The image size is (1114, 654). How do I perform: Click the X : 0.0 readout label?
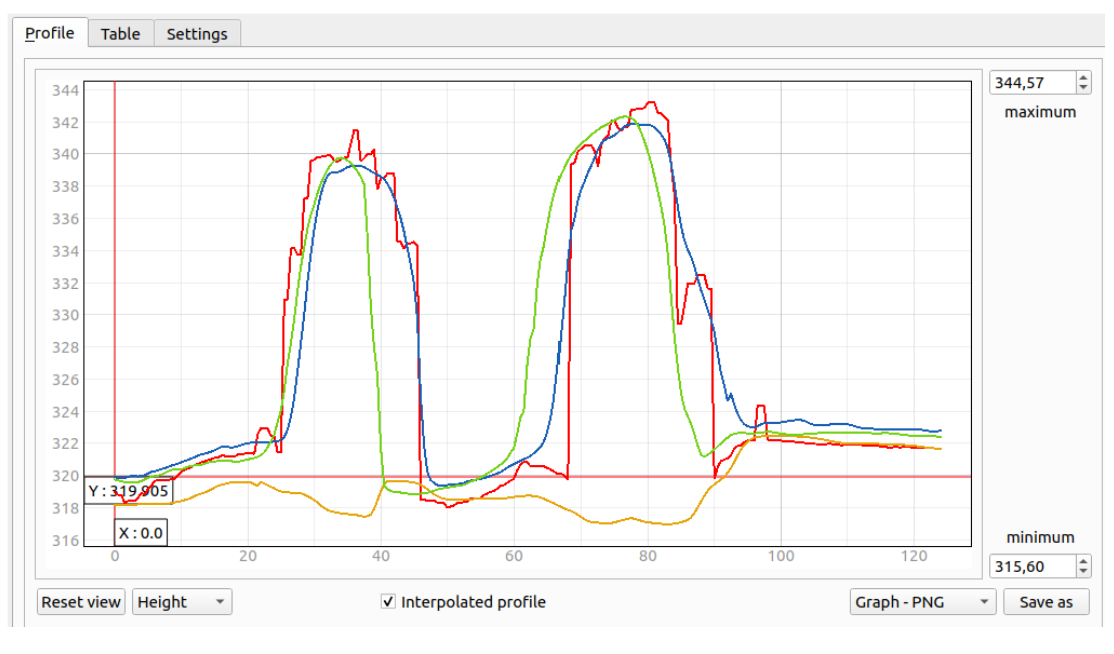pos(141,533)
